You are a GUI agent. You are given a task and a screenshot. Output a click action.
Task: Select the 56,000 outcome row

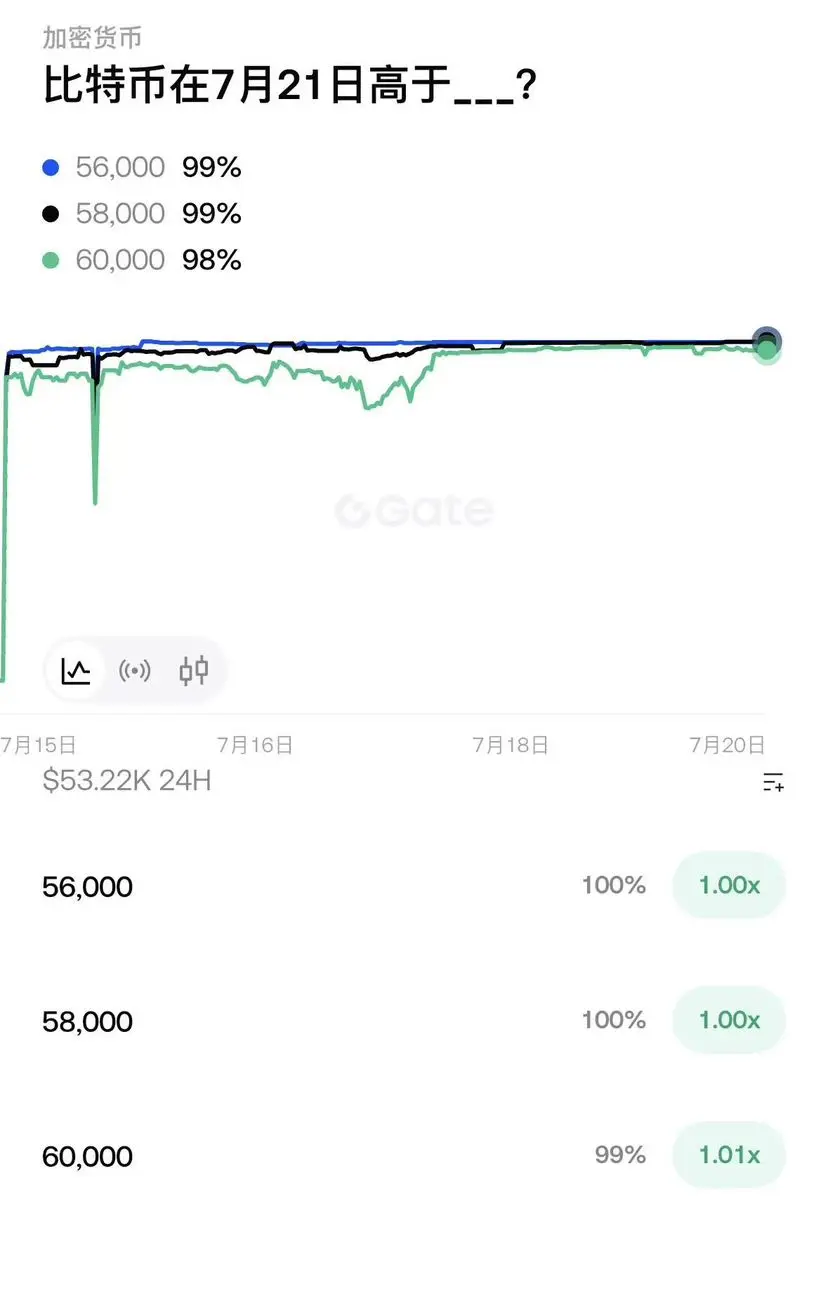tap(414, 886)
